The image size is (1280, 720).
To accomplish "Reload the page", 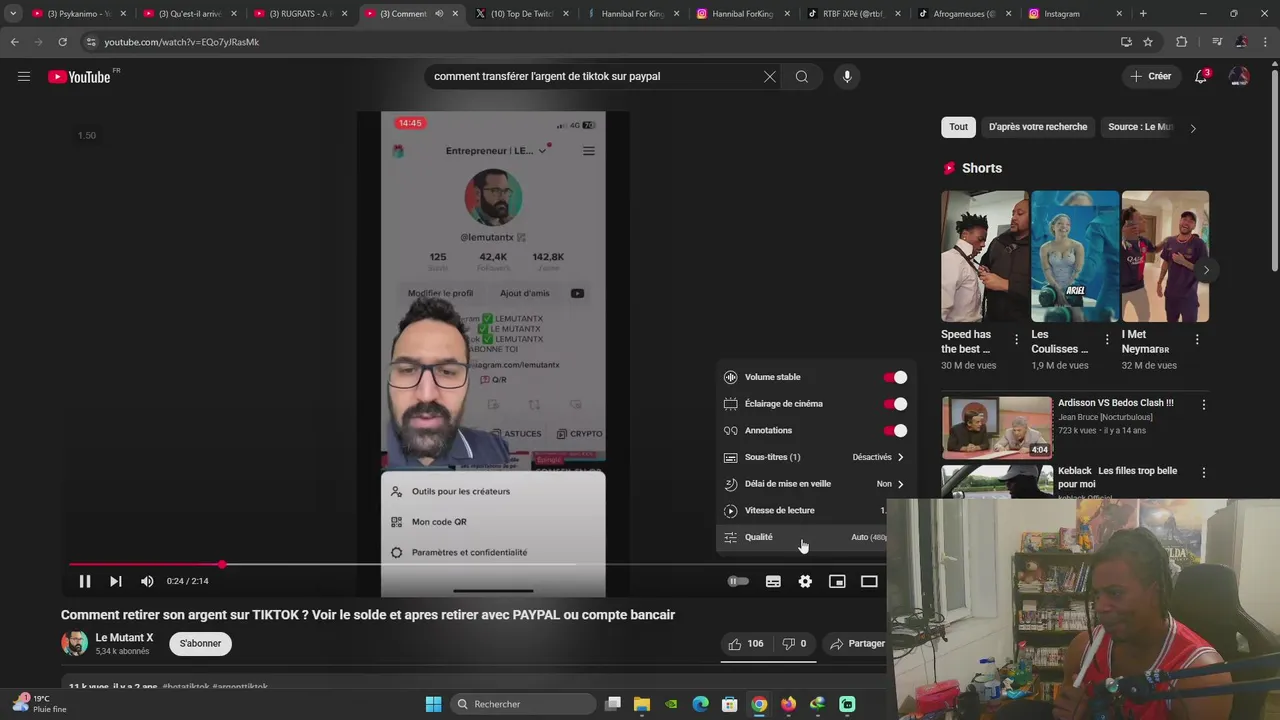I will (x=62, y=42).
